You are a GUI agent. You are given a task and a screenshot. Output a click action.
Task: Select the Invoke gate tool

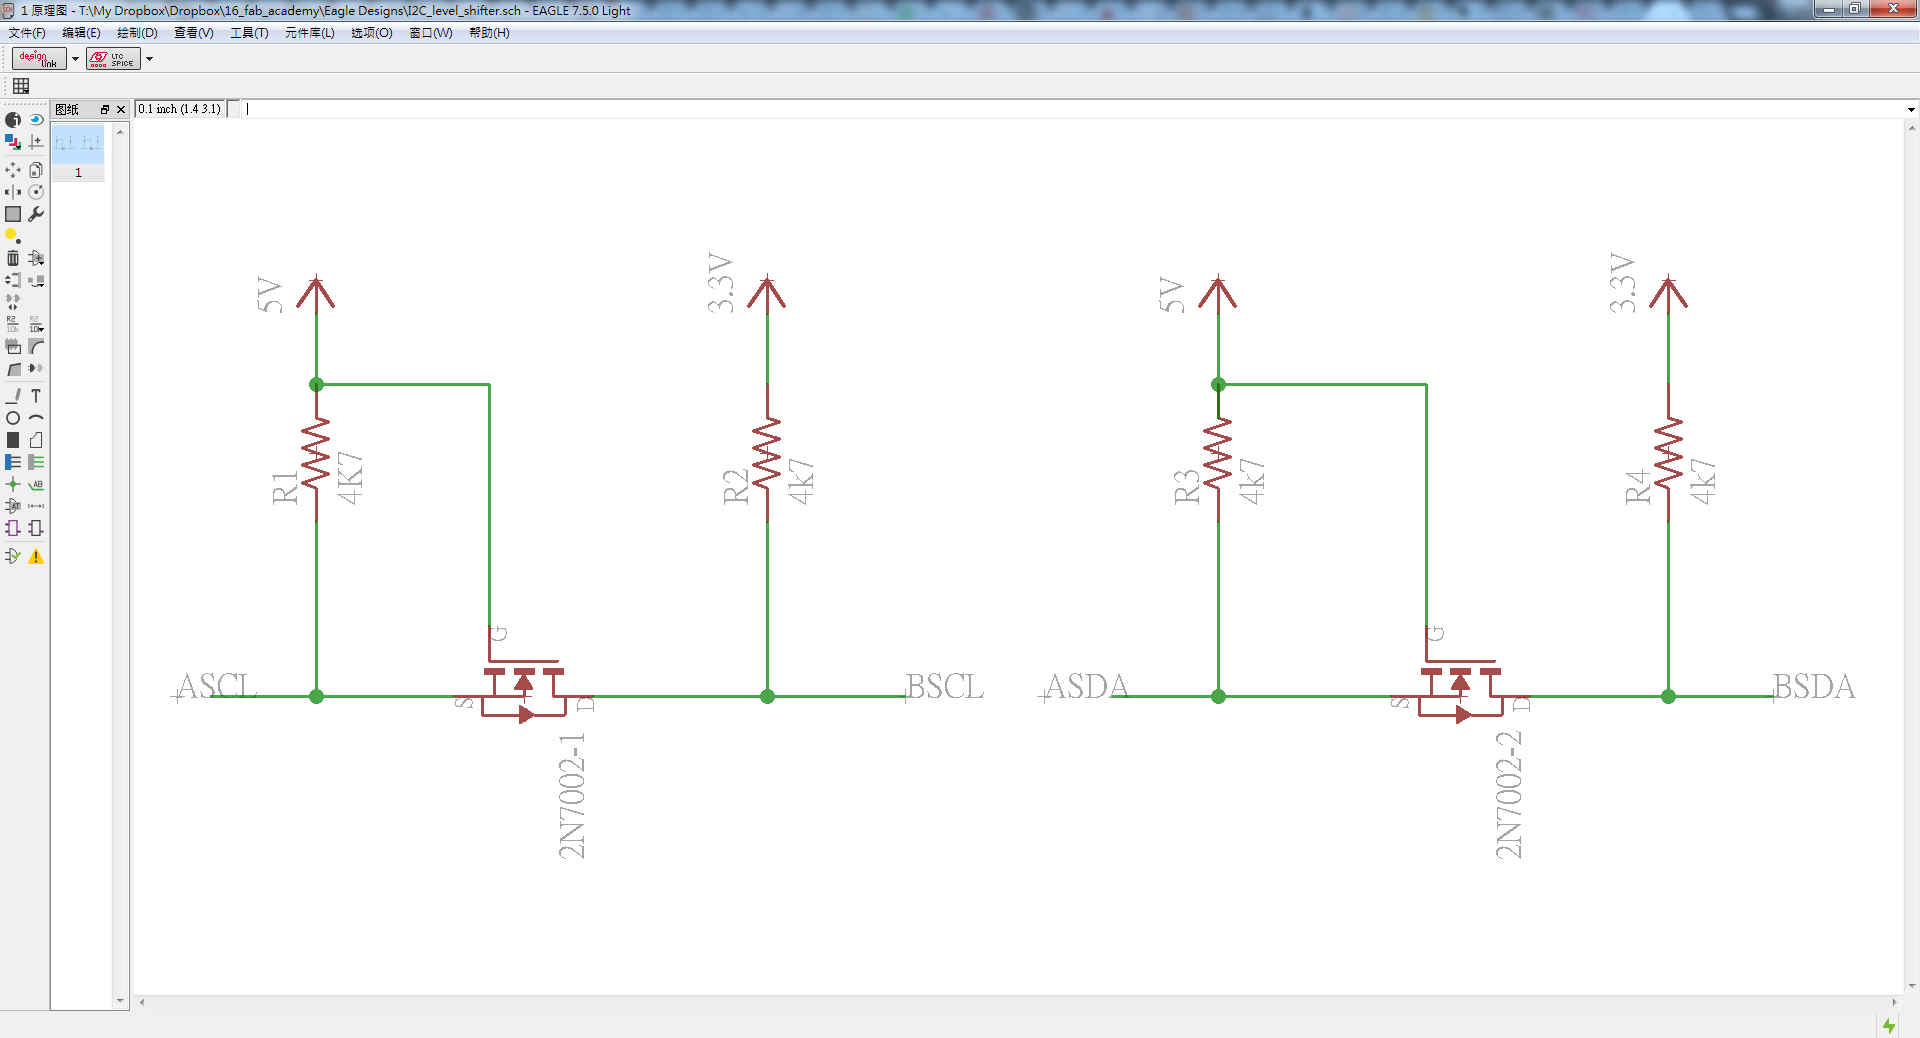(36, 369)
